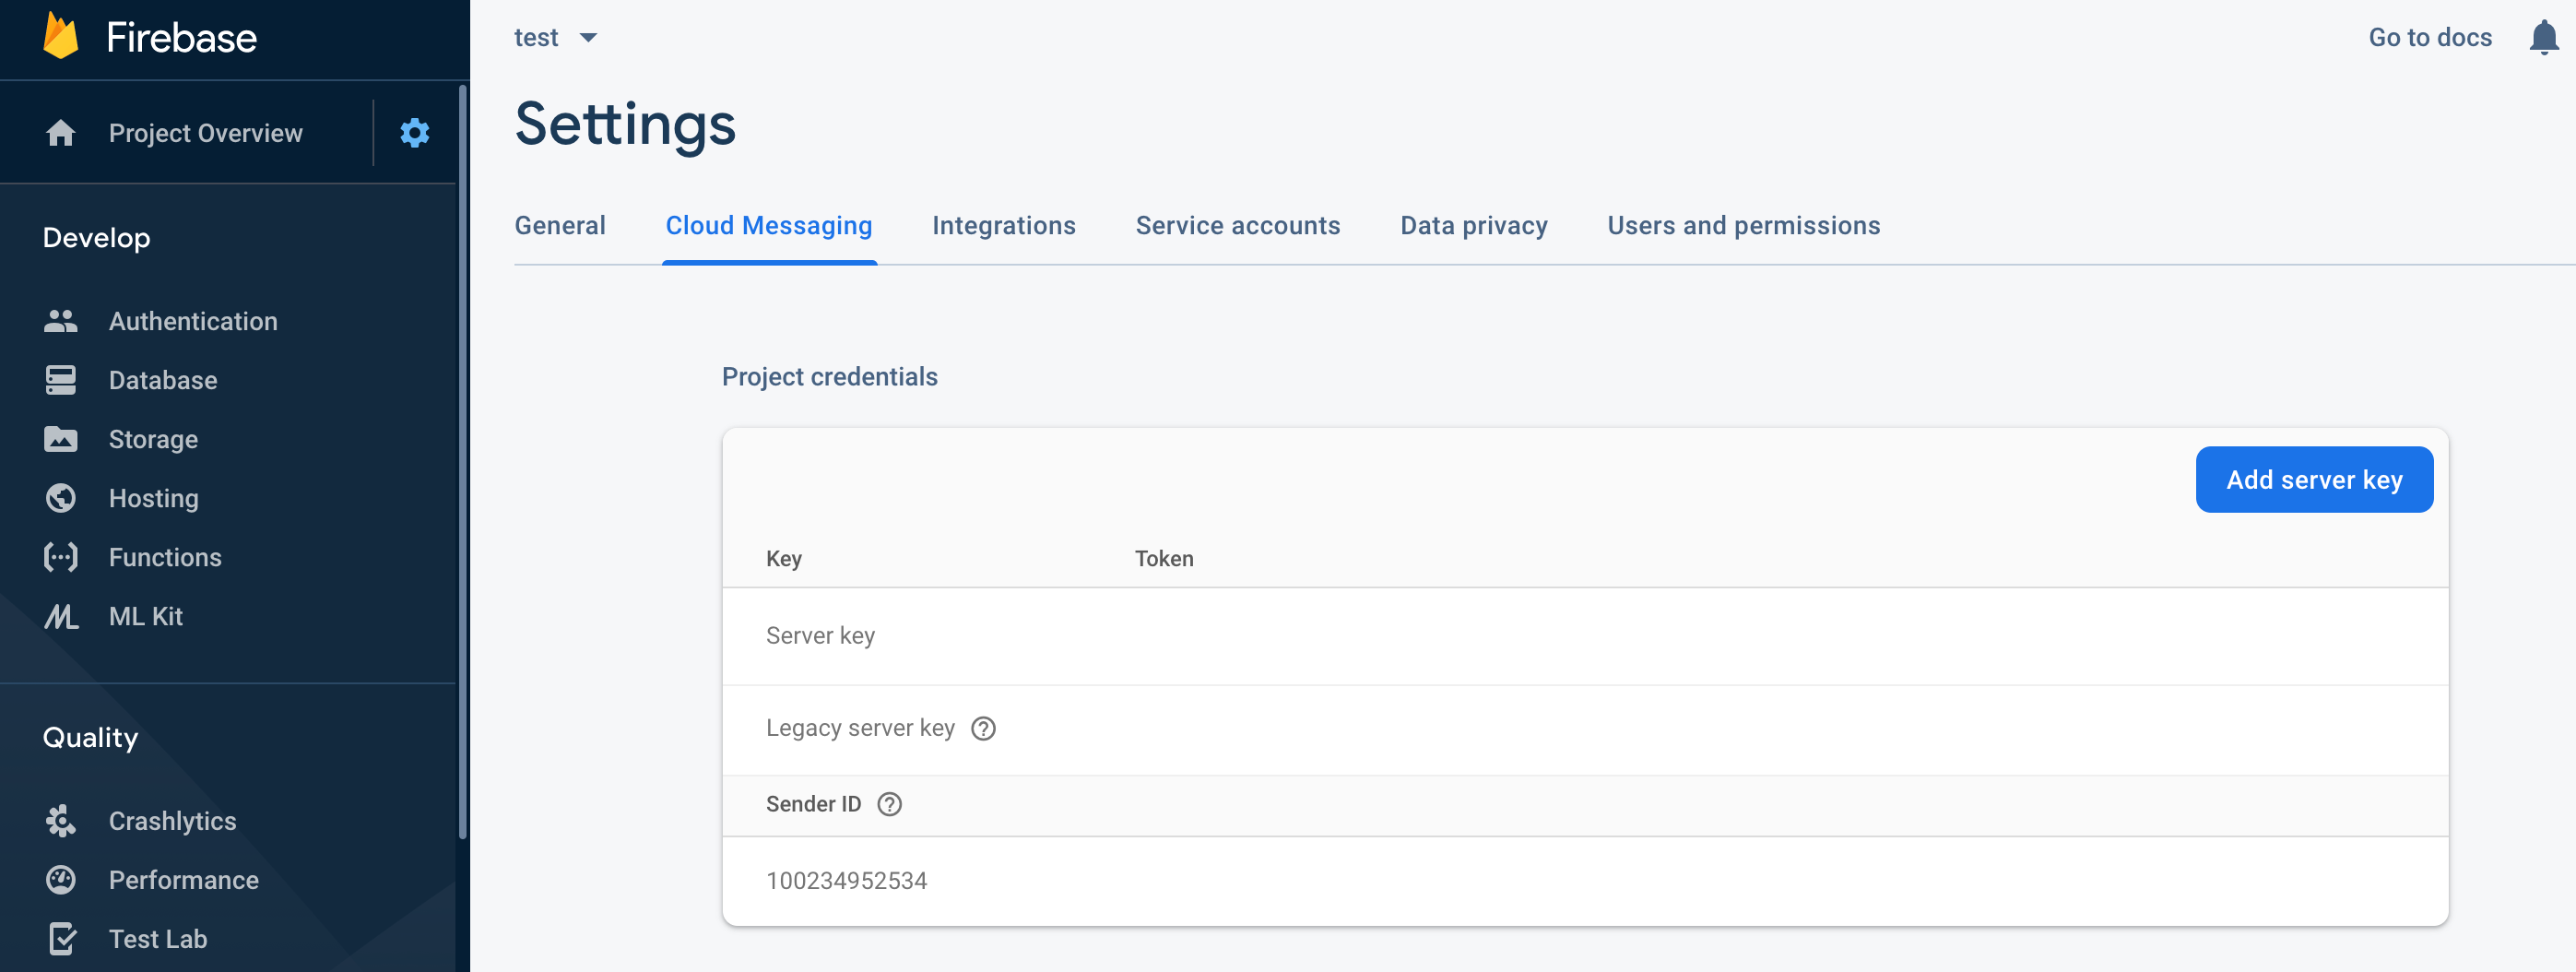The image size is (2576, 972).
Task: Open the Users and permissions tab
Action: pyautogui.click(x=1743, y=225)
